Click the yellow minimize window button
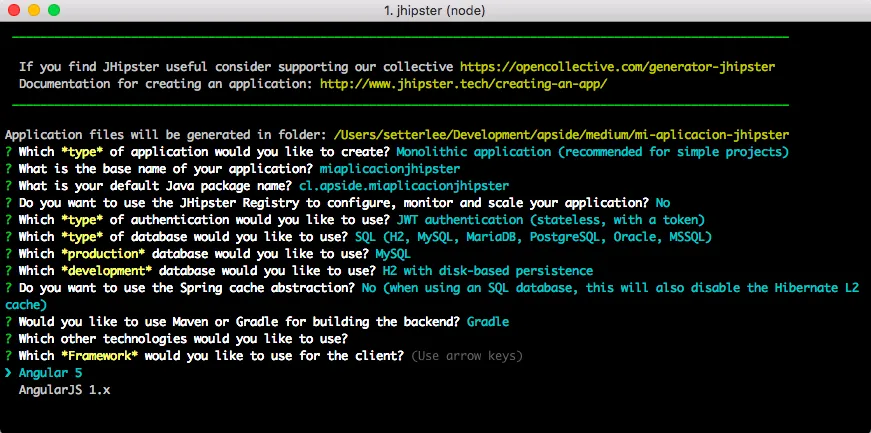Screen dimensions: 871x433 [34, 10]
